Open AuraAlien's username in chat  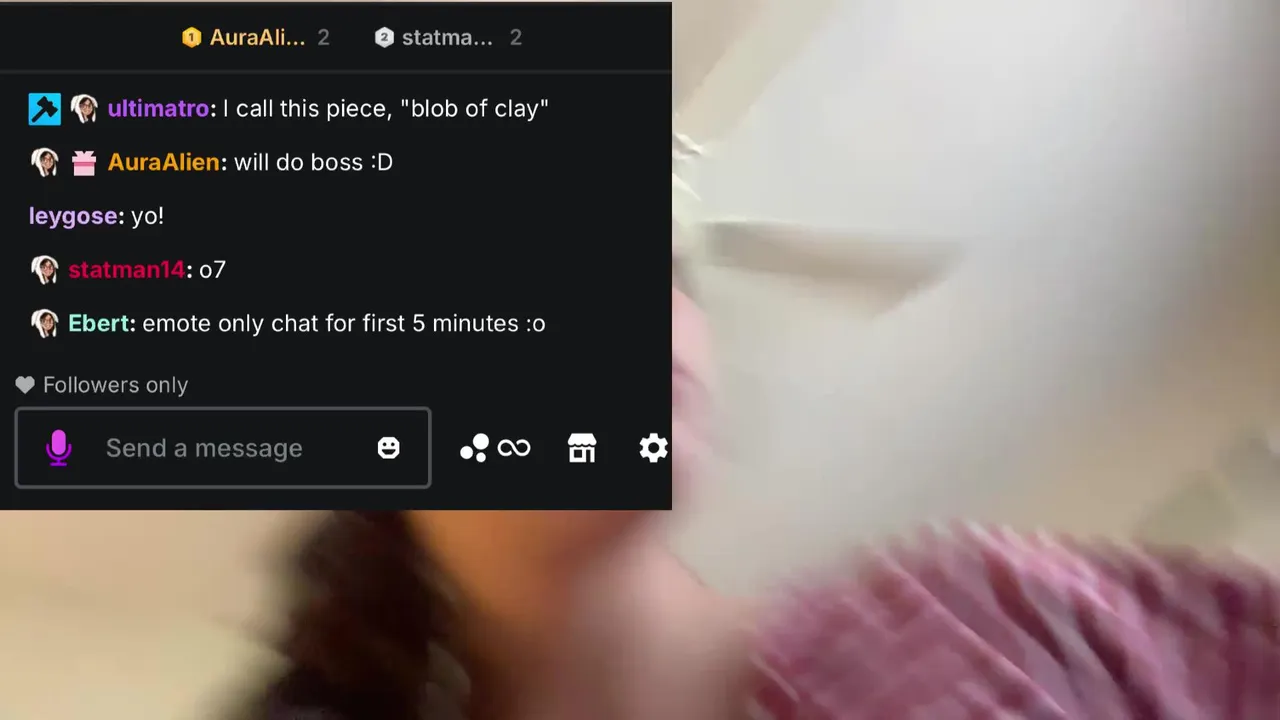(x=164, y=162)
